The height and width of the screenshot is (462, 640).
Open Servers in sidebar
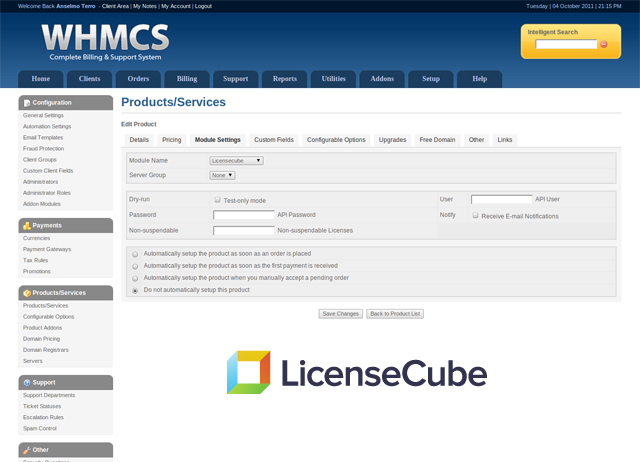coord(33,361)
